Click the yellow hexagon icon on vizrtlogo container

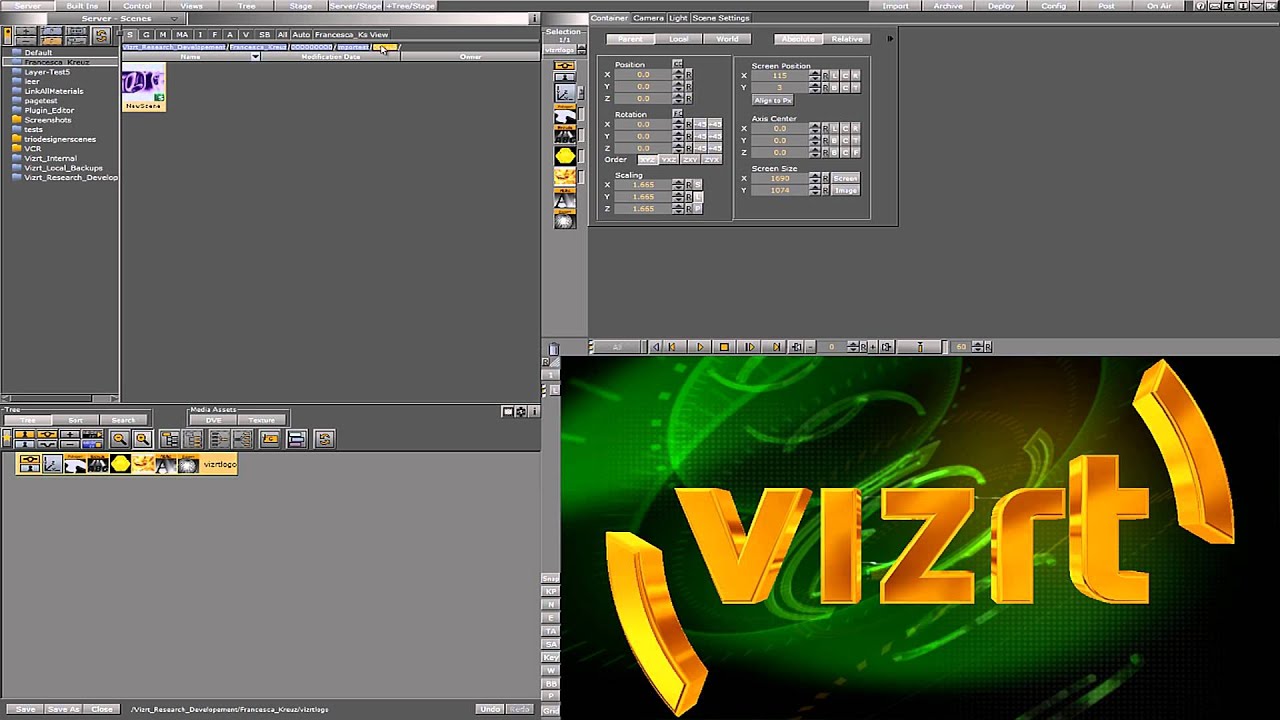coord(120,464)
